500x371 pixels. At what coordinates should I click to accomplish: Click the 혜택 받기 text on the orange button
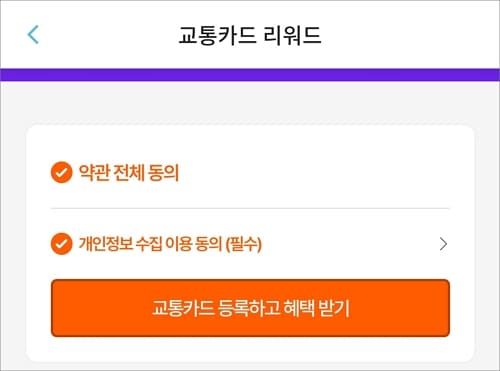coord(316,308)
